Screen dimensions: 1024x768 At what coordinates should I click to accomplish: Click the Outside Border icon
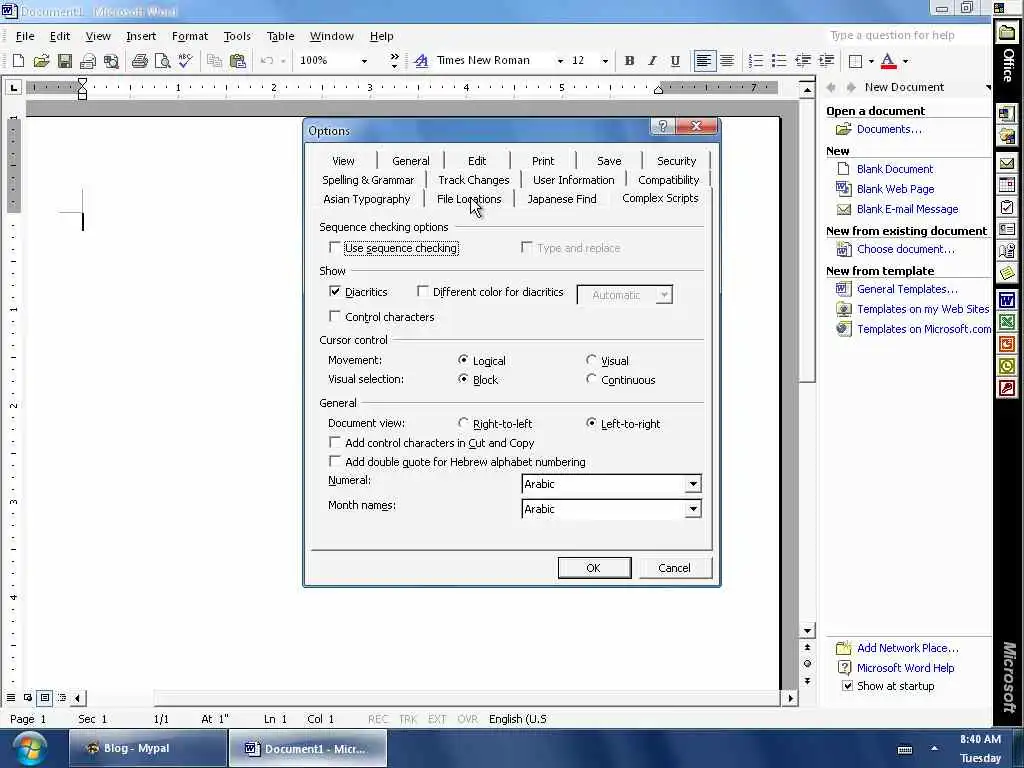pos(855,61)
